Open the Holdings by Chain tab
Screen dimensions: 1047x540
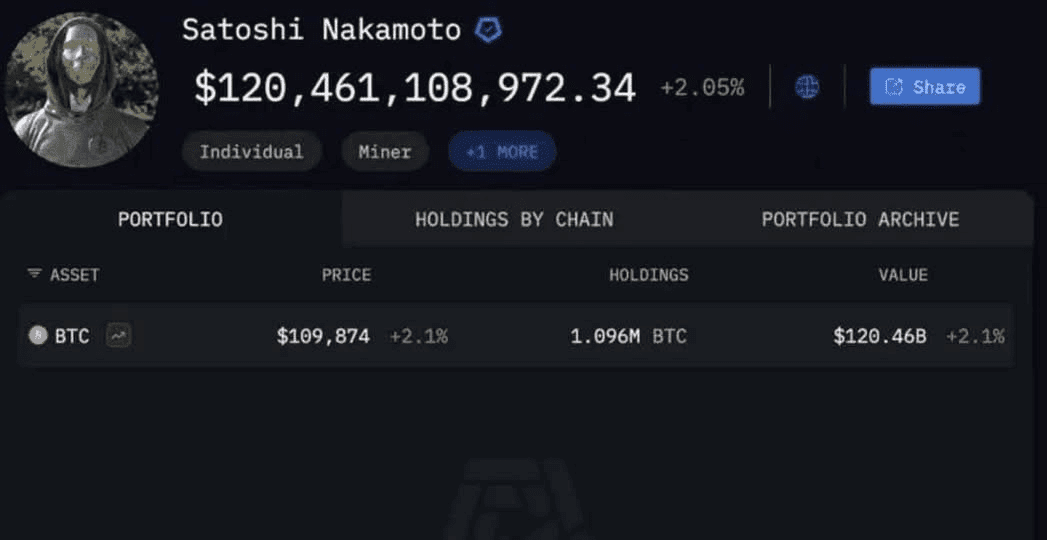tap(514, 219)
